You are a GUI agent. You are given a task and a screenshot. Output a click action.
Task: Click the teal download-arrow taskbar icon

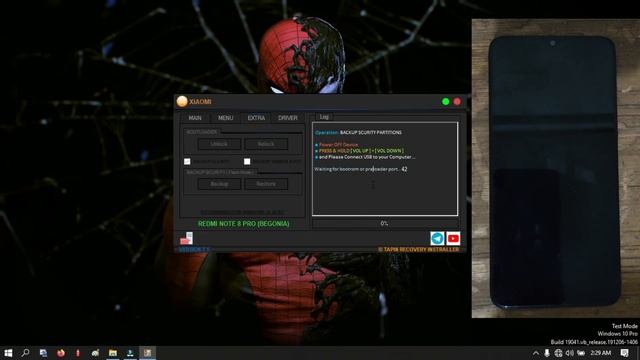130,353
